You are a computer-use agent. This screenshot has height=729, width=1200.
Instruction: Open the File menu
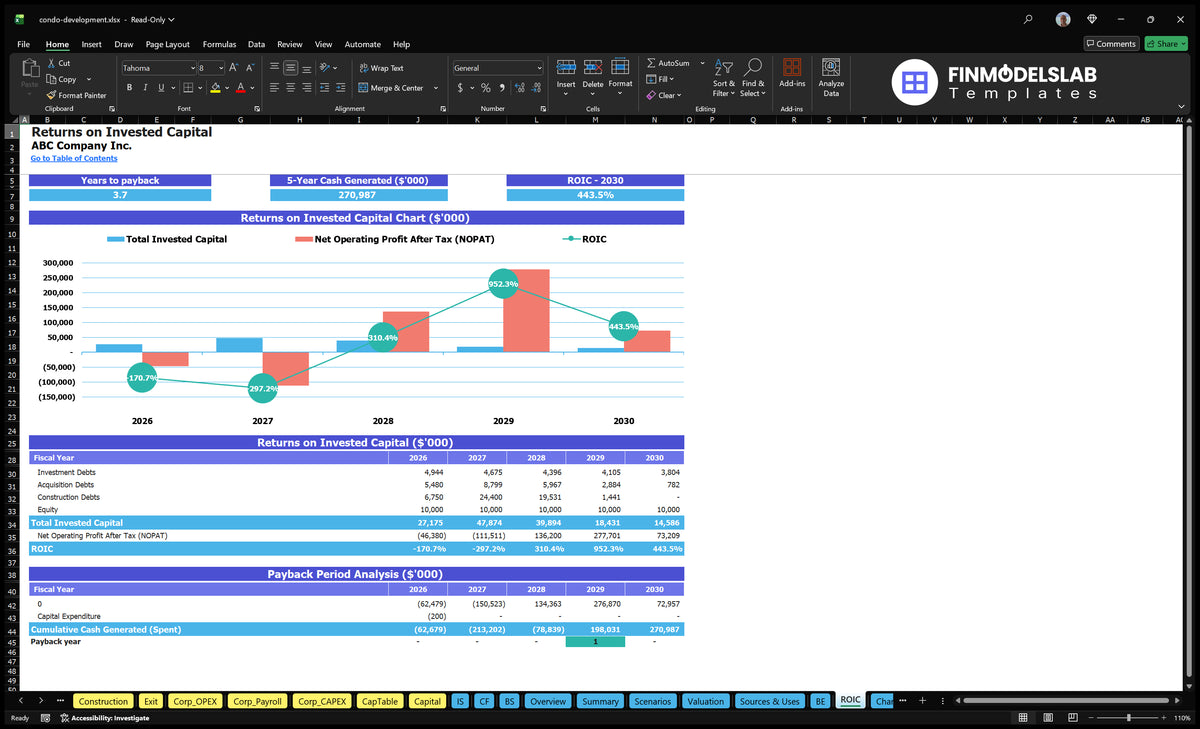coord(24,44)
